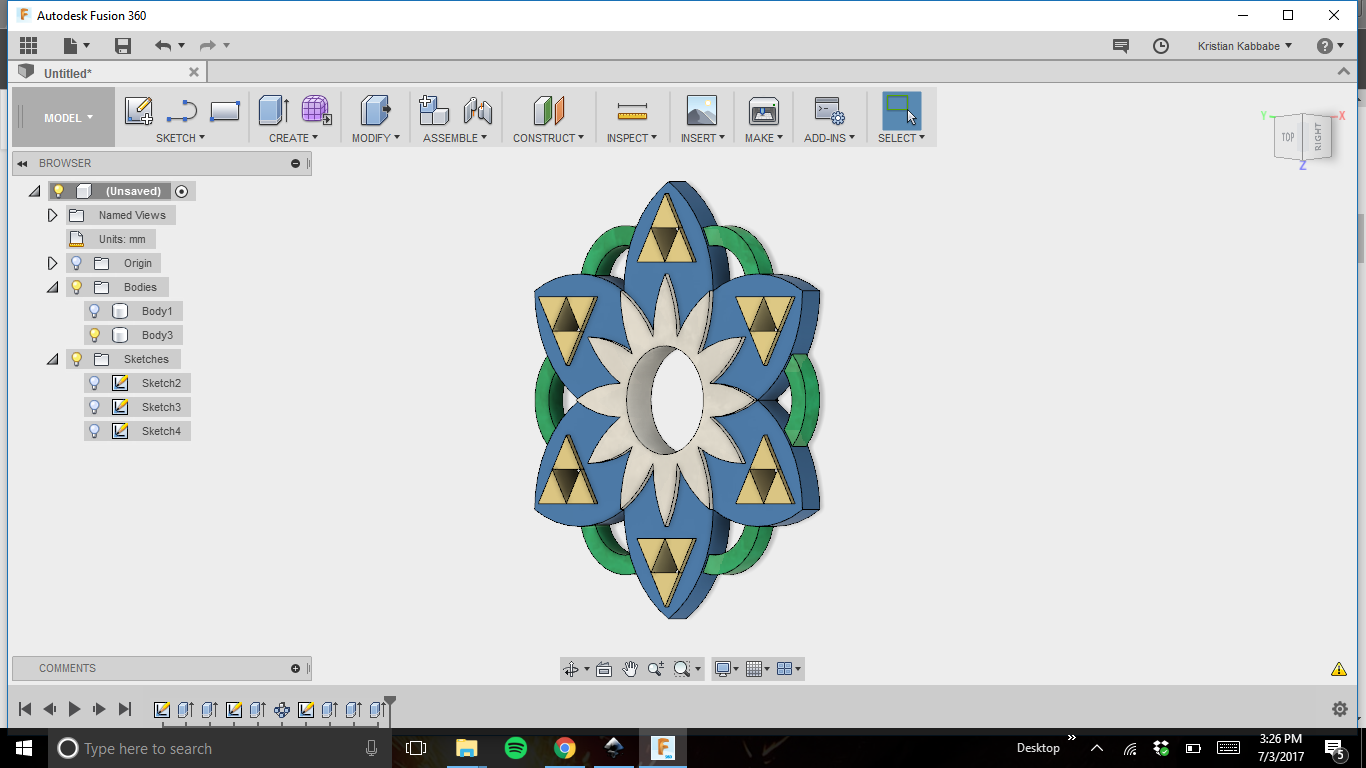This screenshot has width=1366, height=768.
Task: Toggle visibility lightbulb of Origin folder
Action: pyautogui.click(x=76, y=263)
